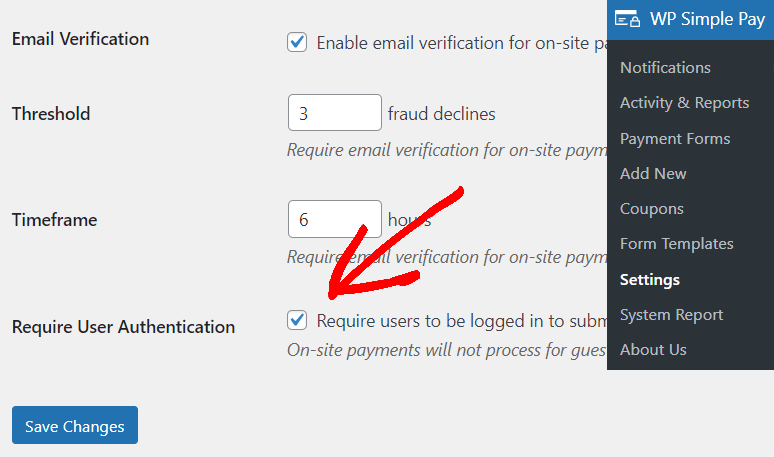Open the WP Simple Pay menu header
Viewport: 774px width, 457px height.
[x=691, y=20]
